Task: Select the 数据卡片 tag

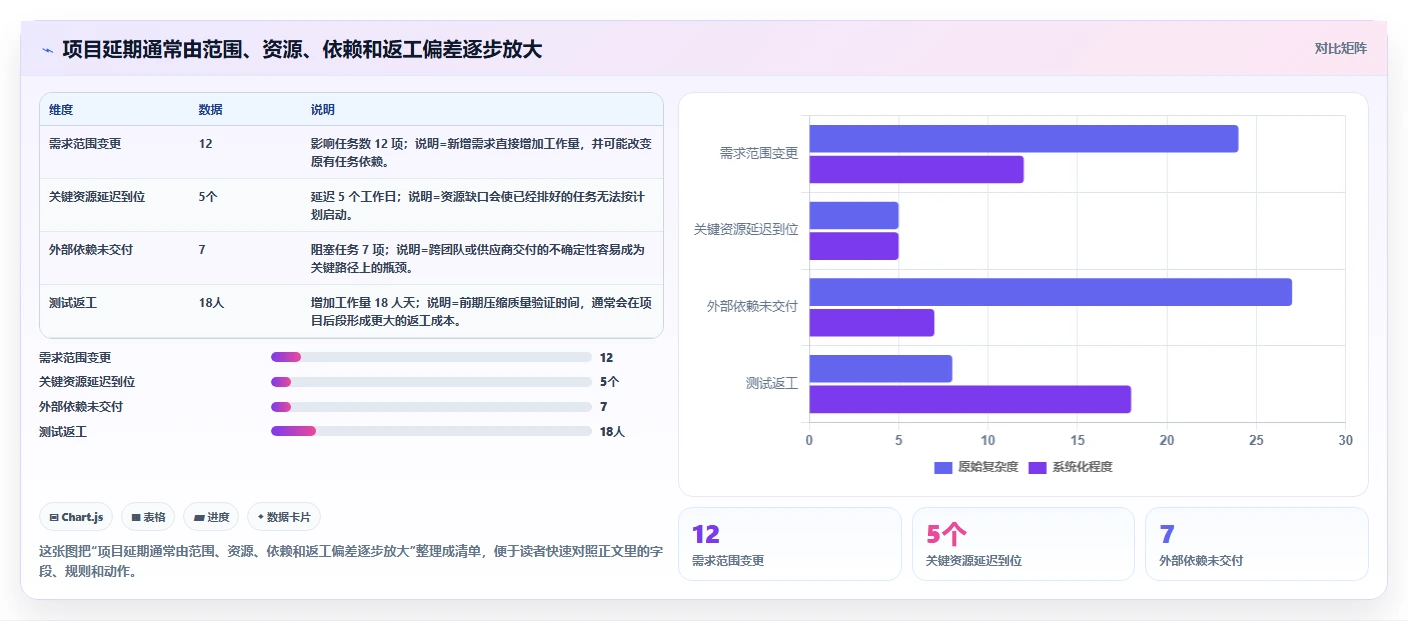Action: (x=284, y=517)
